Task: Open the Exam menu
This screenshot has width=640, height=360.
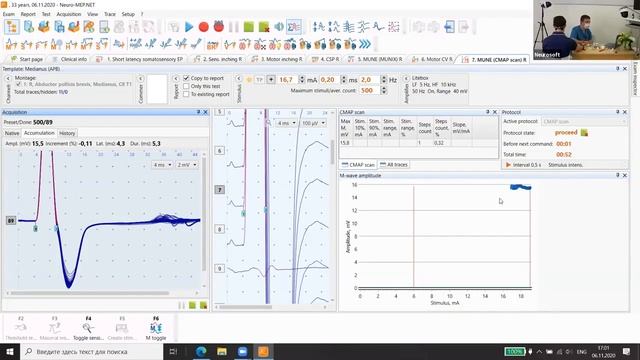Action: (9, 14)
